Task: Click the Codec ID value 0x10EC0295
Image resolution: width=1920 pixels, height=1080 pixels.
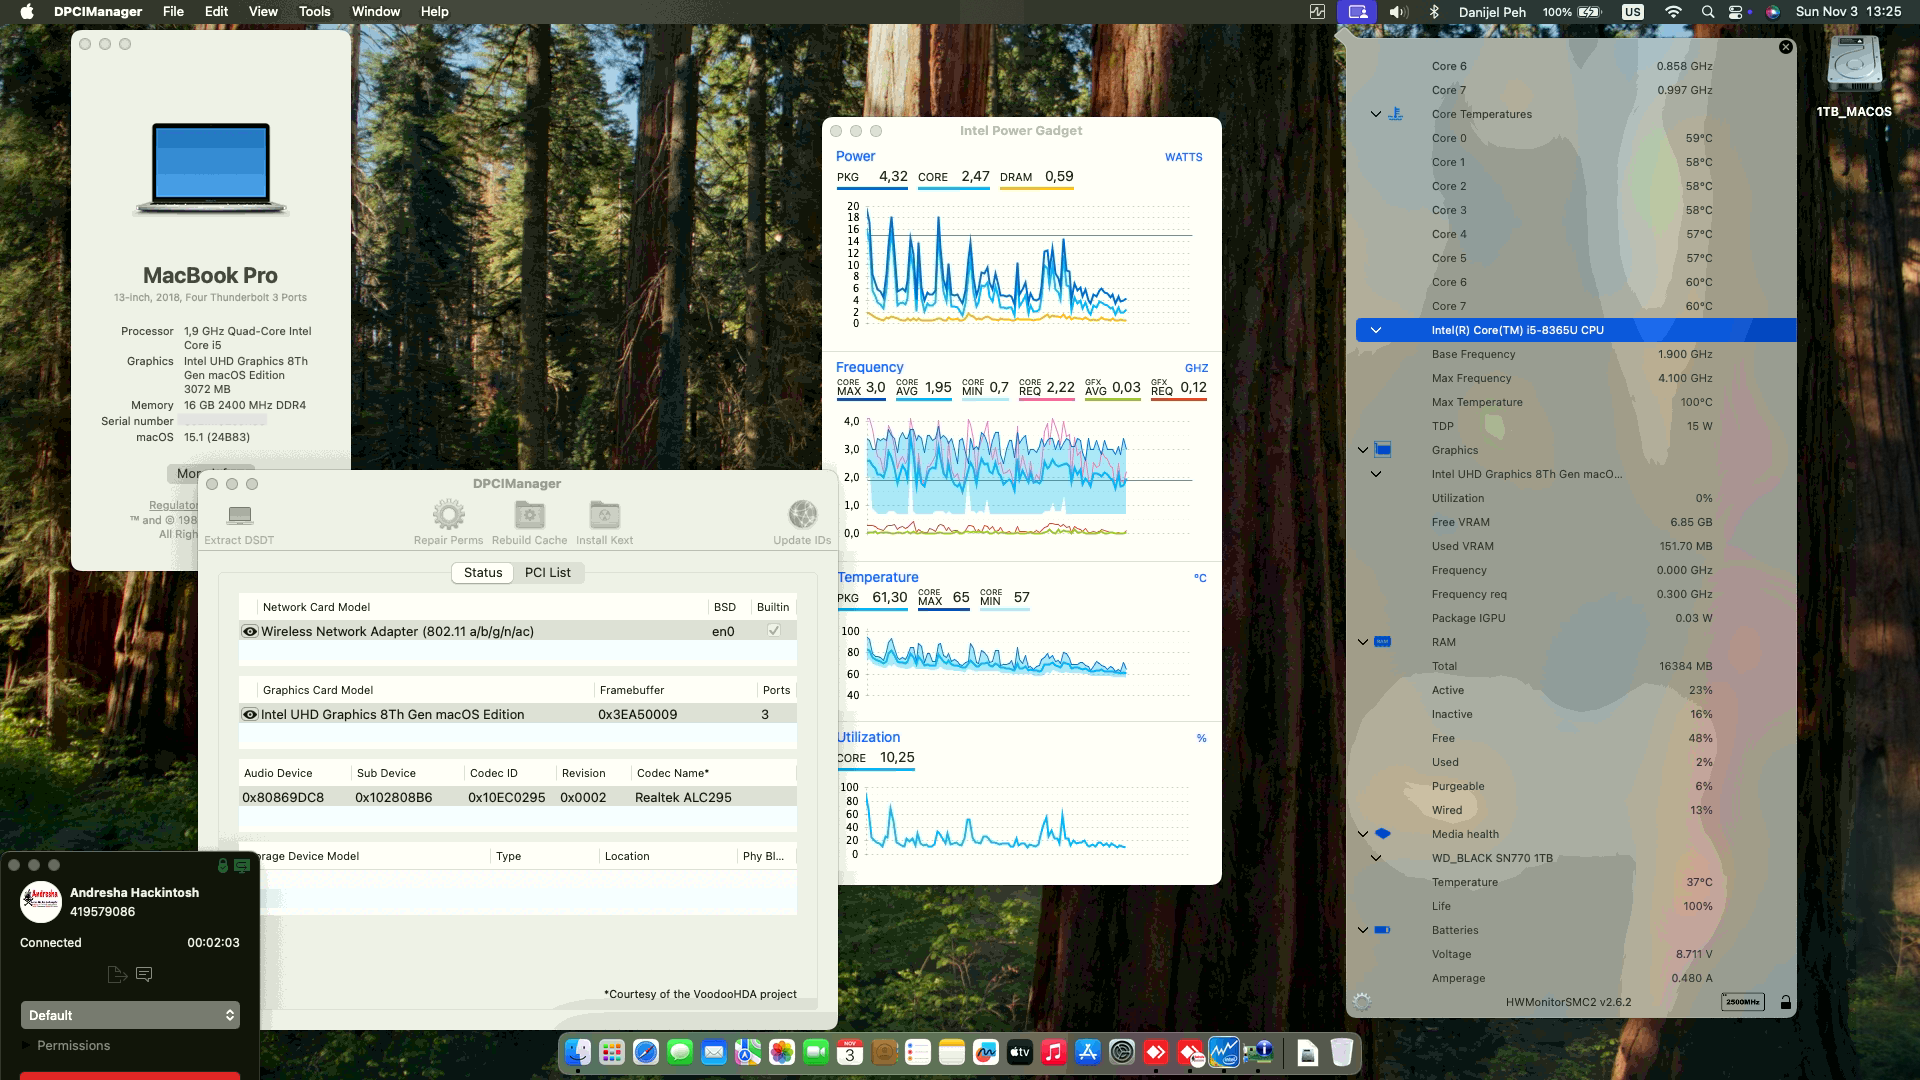Action: 507,797
